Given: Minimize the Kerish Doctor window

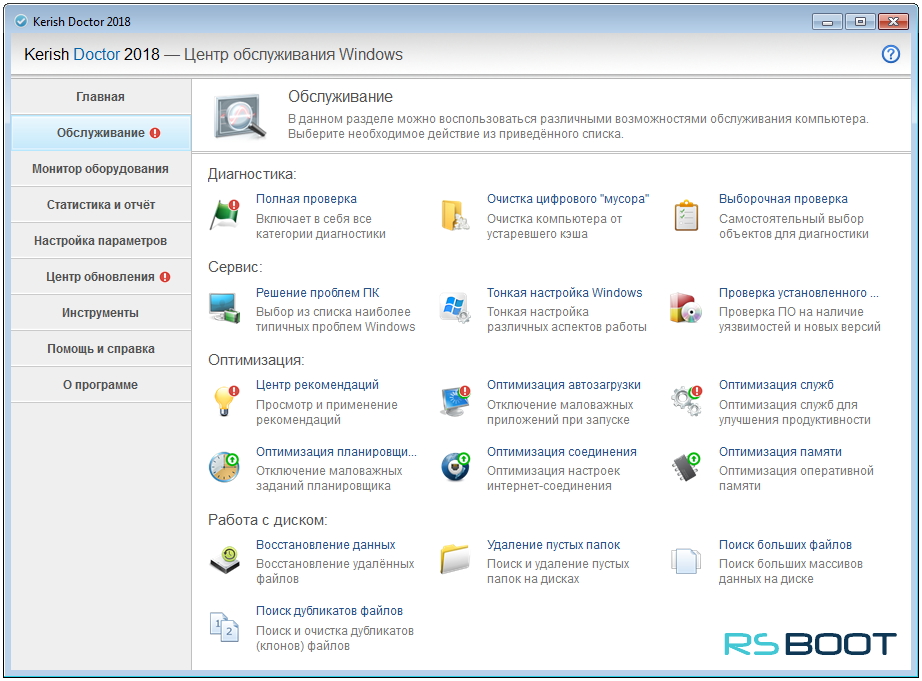Looking at the screenshot, I should (827, 22).
